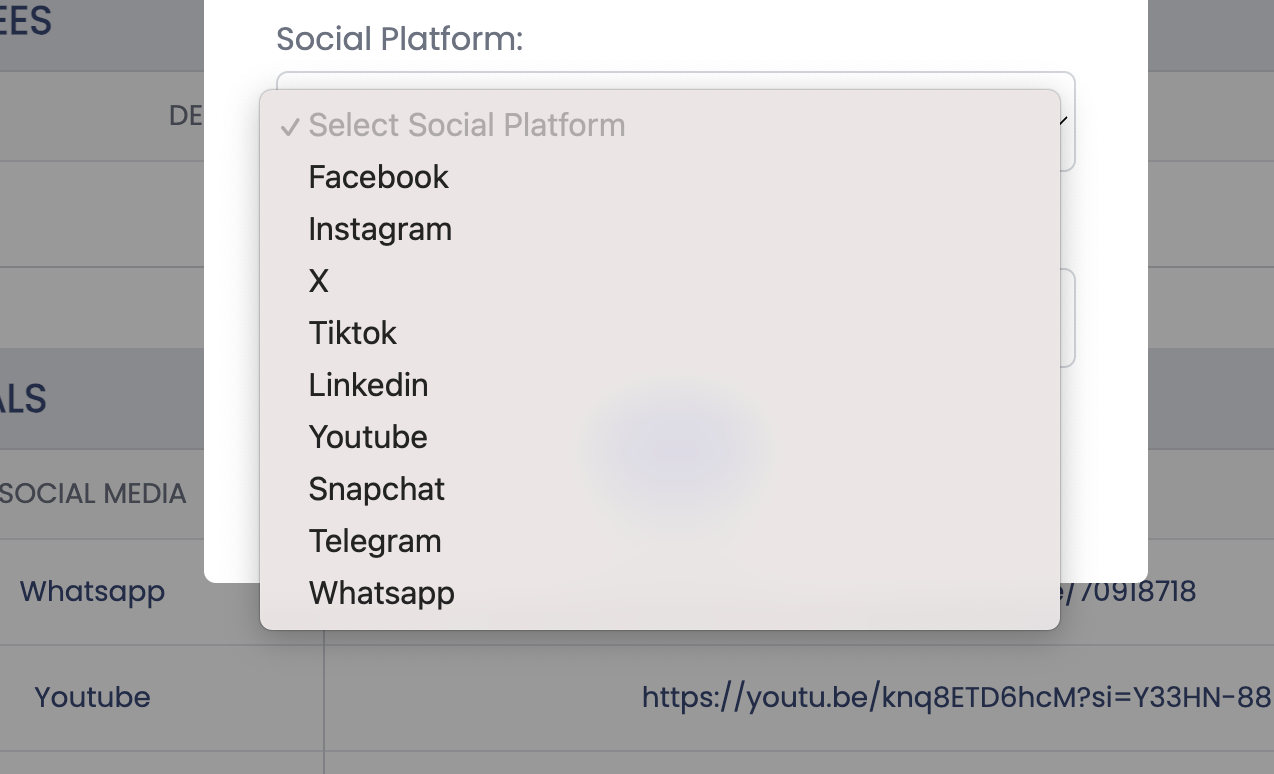Choose Telegram from the list
Image resolution: width=1274 pixels, height=774 pixels.
375,541
